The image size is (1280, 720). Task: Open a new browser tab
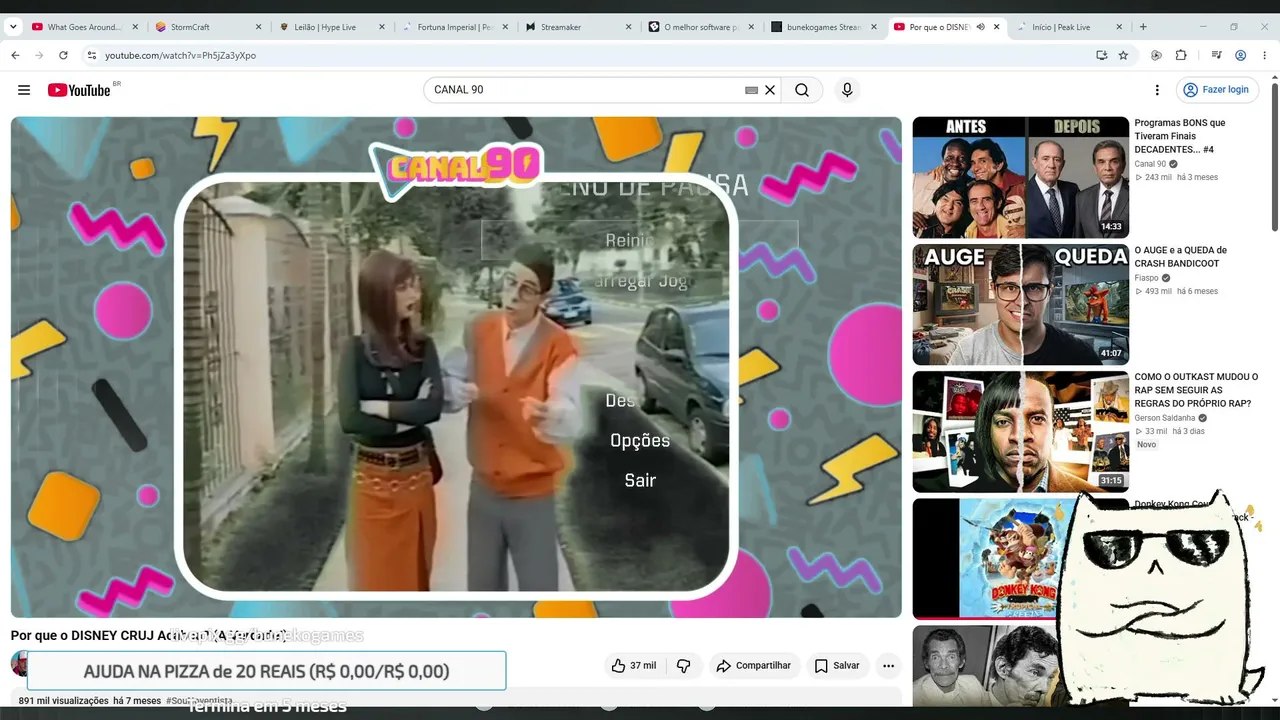[1143, 27]
